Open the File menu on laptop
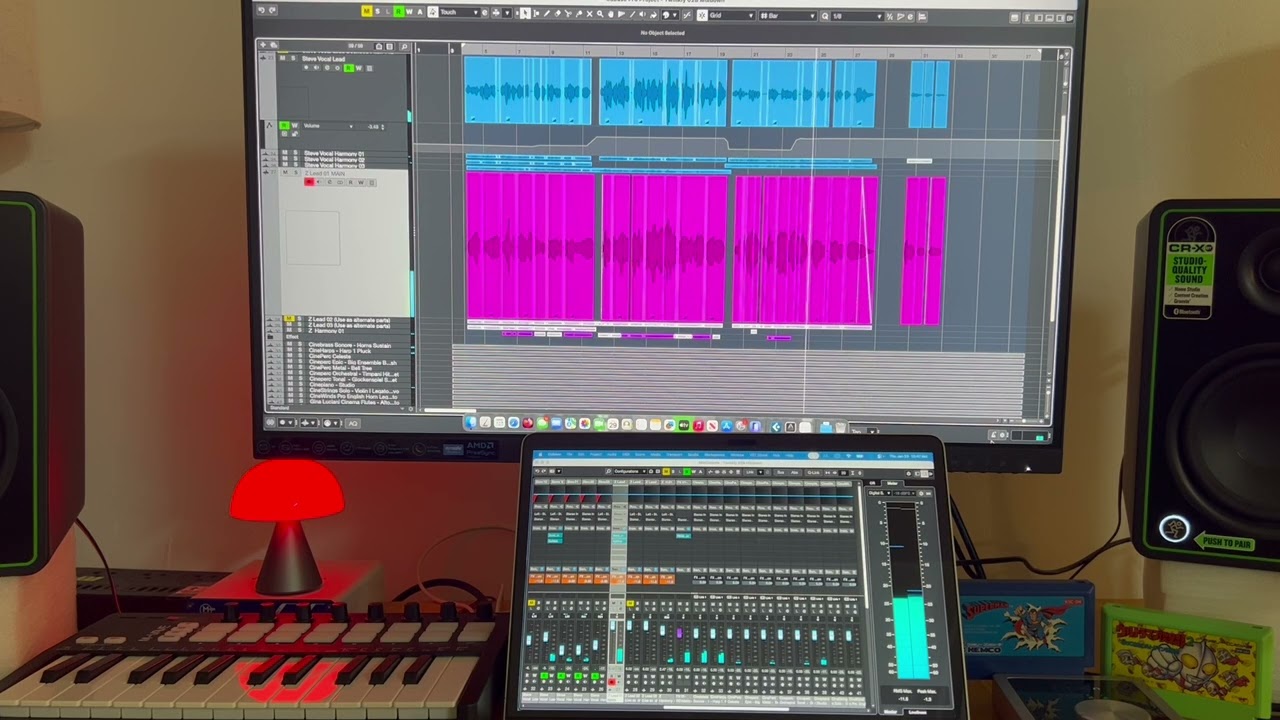Image resolution: width=1280 pixels, height=720 pixels. [569, 454]
